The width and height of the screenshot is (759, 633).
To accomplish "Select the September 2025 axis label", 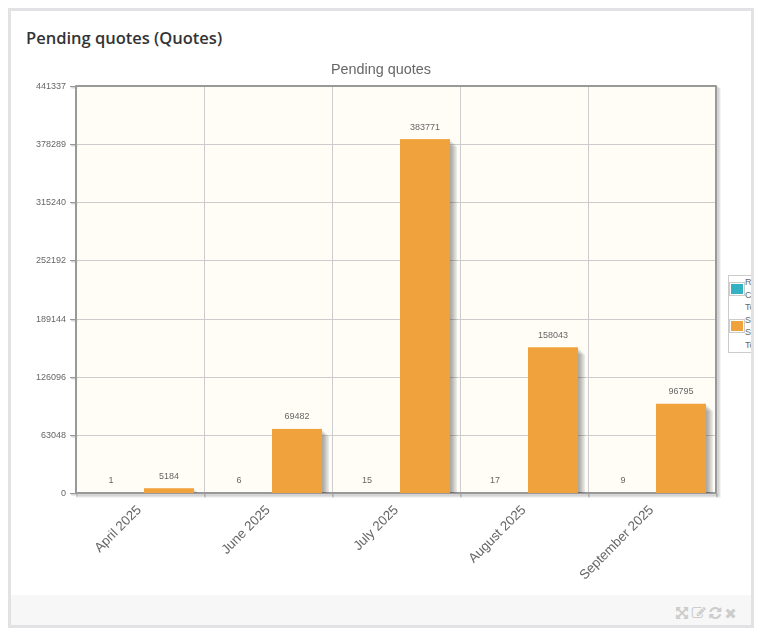I will click(x=616, y=541).
